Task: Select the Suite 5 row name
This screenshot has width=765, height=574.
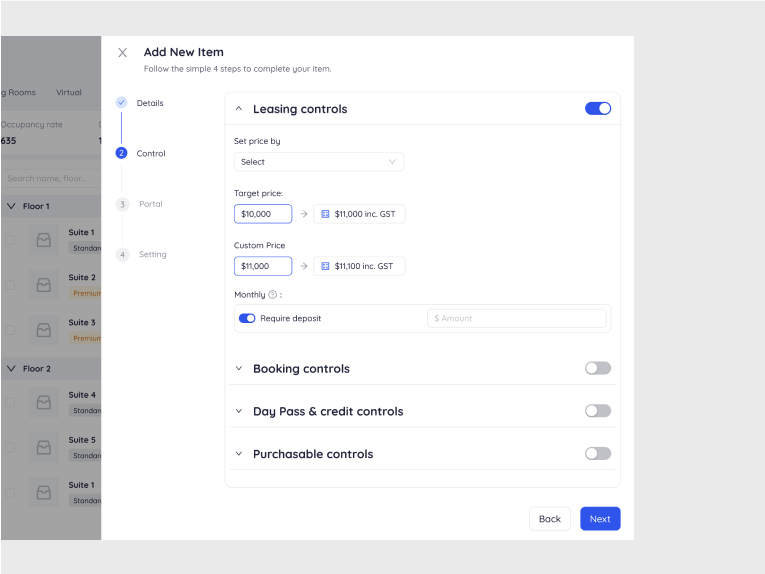Action: pyautogui.click(x=82, y=440)
